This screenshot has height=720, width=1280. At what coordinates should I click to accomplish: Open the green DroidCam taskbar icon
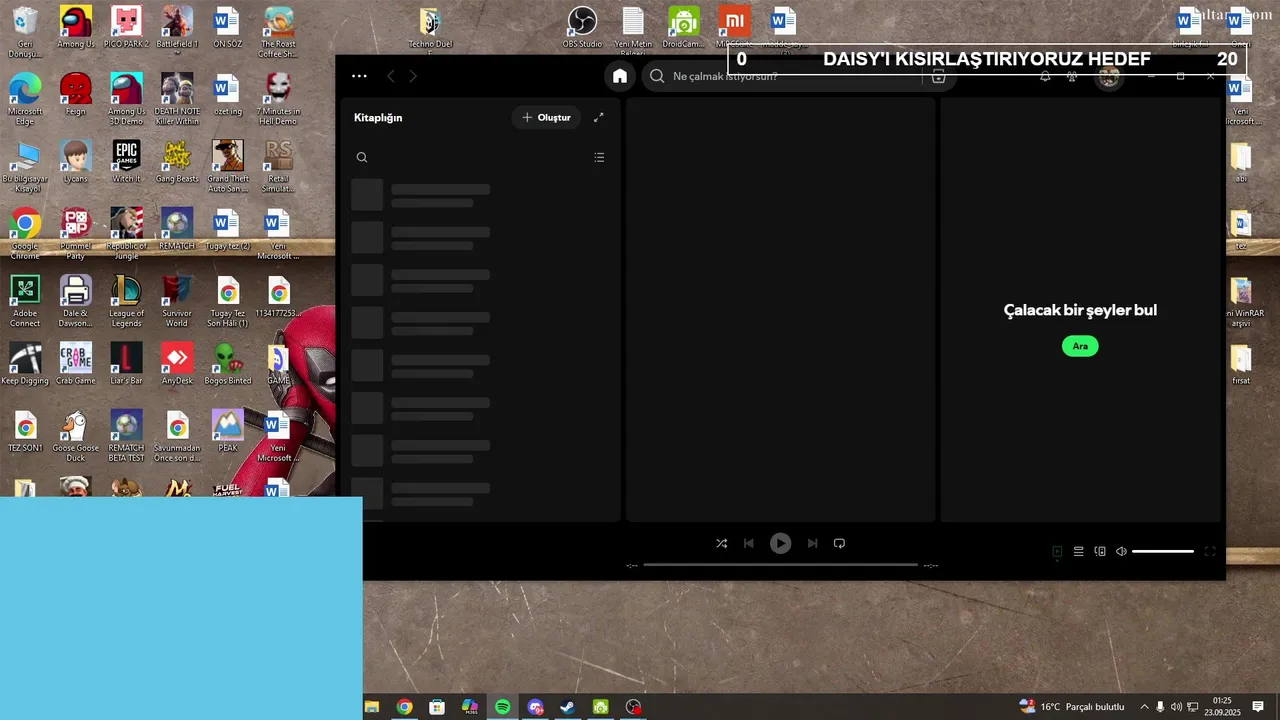[x=600, y=707]
